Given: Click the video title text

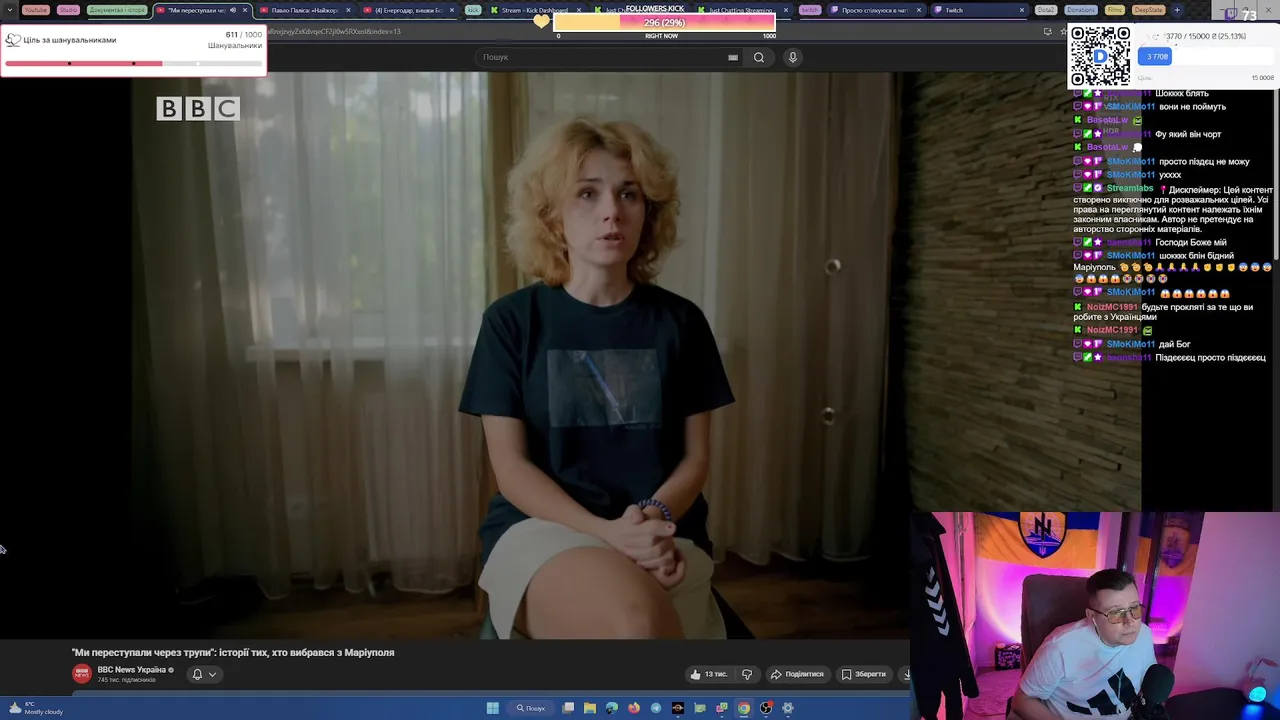Looking at the screenshot, I should point(233,652).
